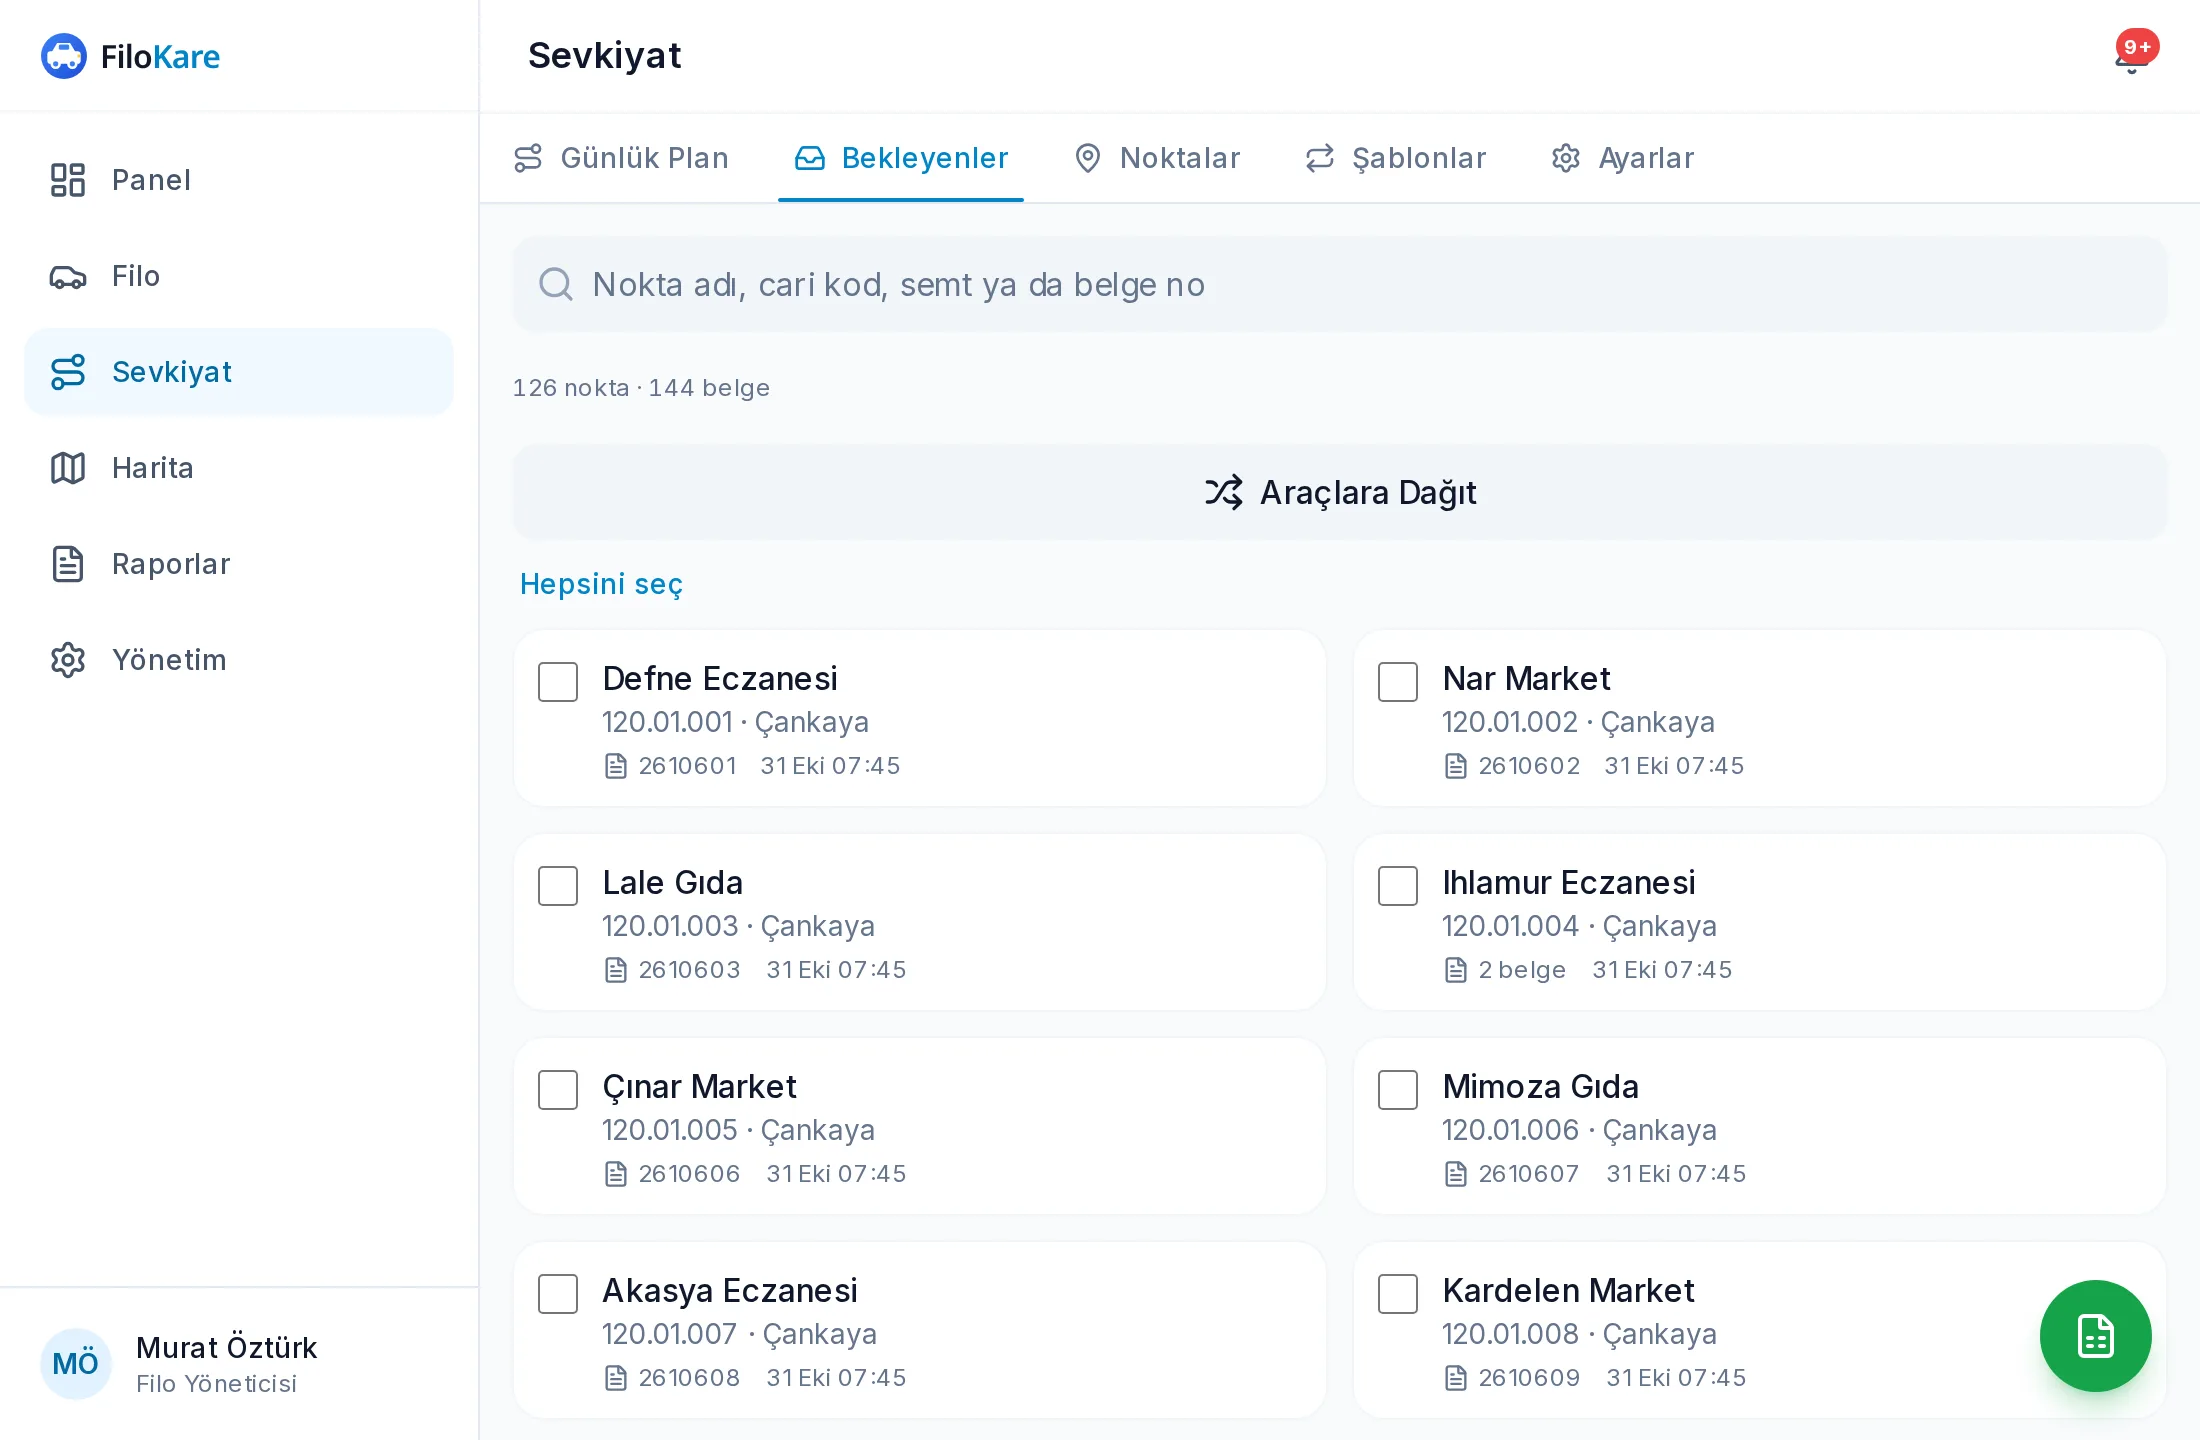Click the Filo car icon in sidebar
This screenshot has height=1440, width=2200.
pos(68,276)
